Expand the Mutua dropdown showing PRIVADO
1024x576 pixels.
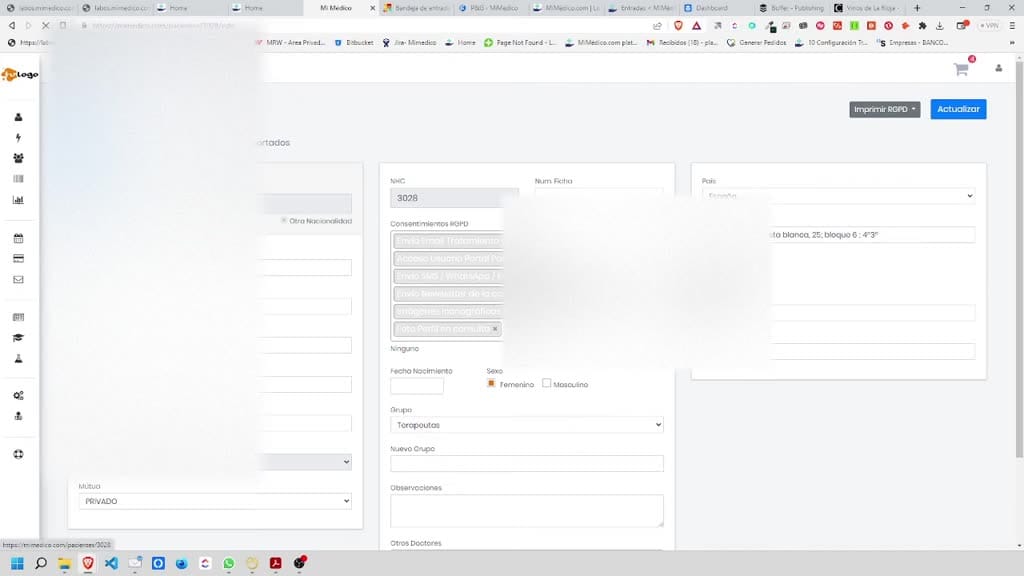tap(215, 501)
